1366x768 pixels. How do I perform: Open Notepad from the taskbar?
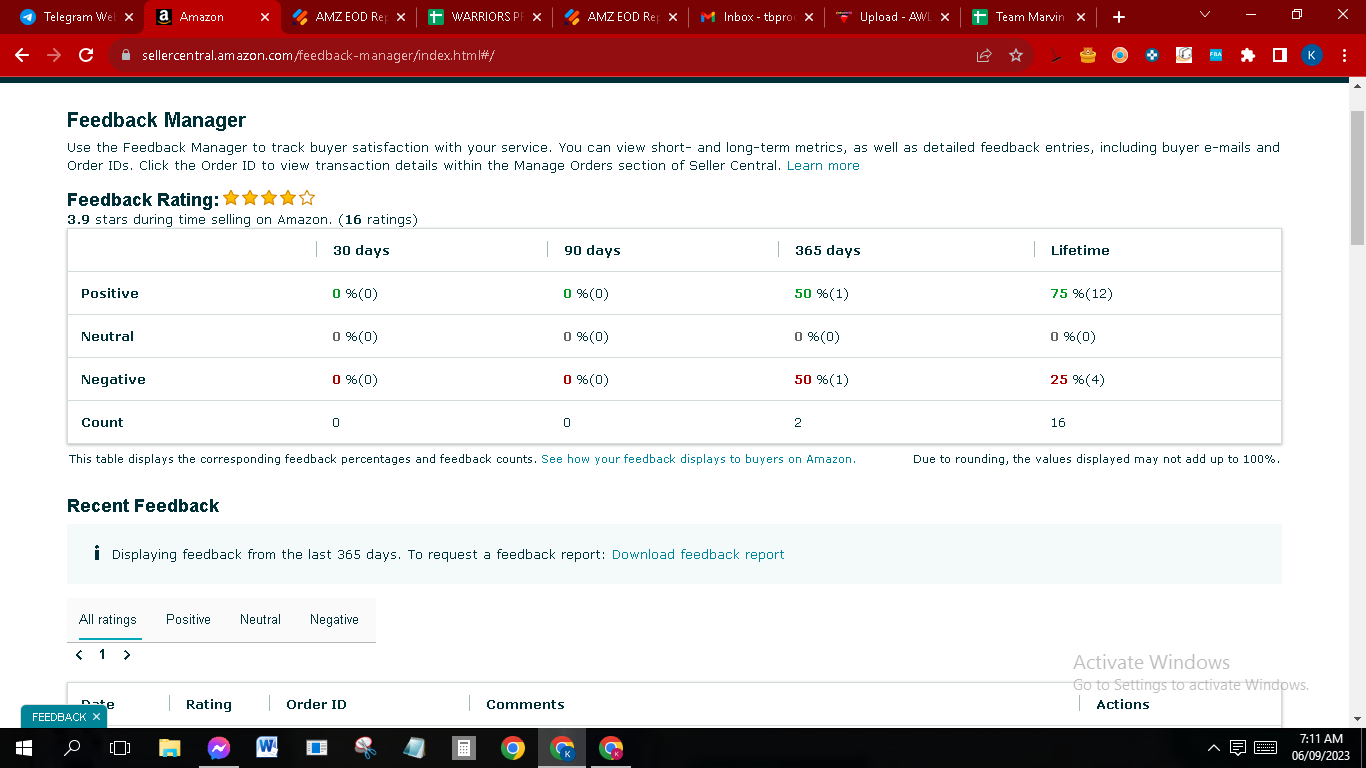pos(414,748)
